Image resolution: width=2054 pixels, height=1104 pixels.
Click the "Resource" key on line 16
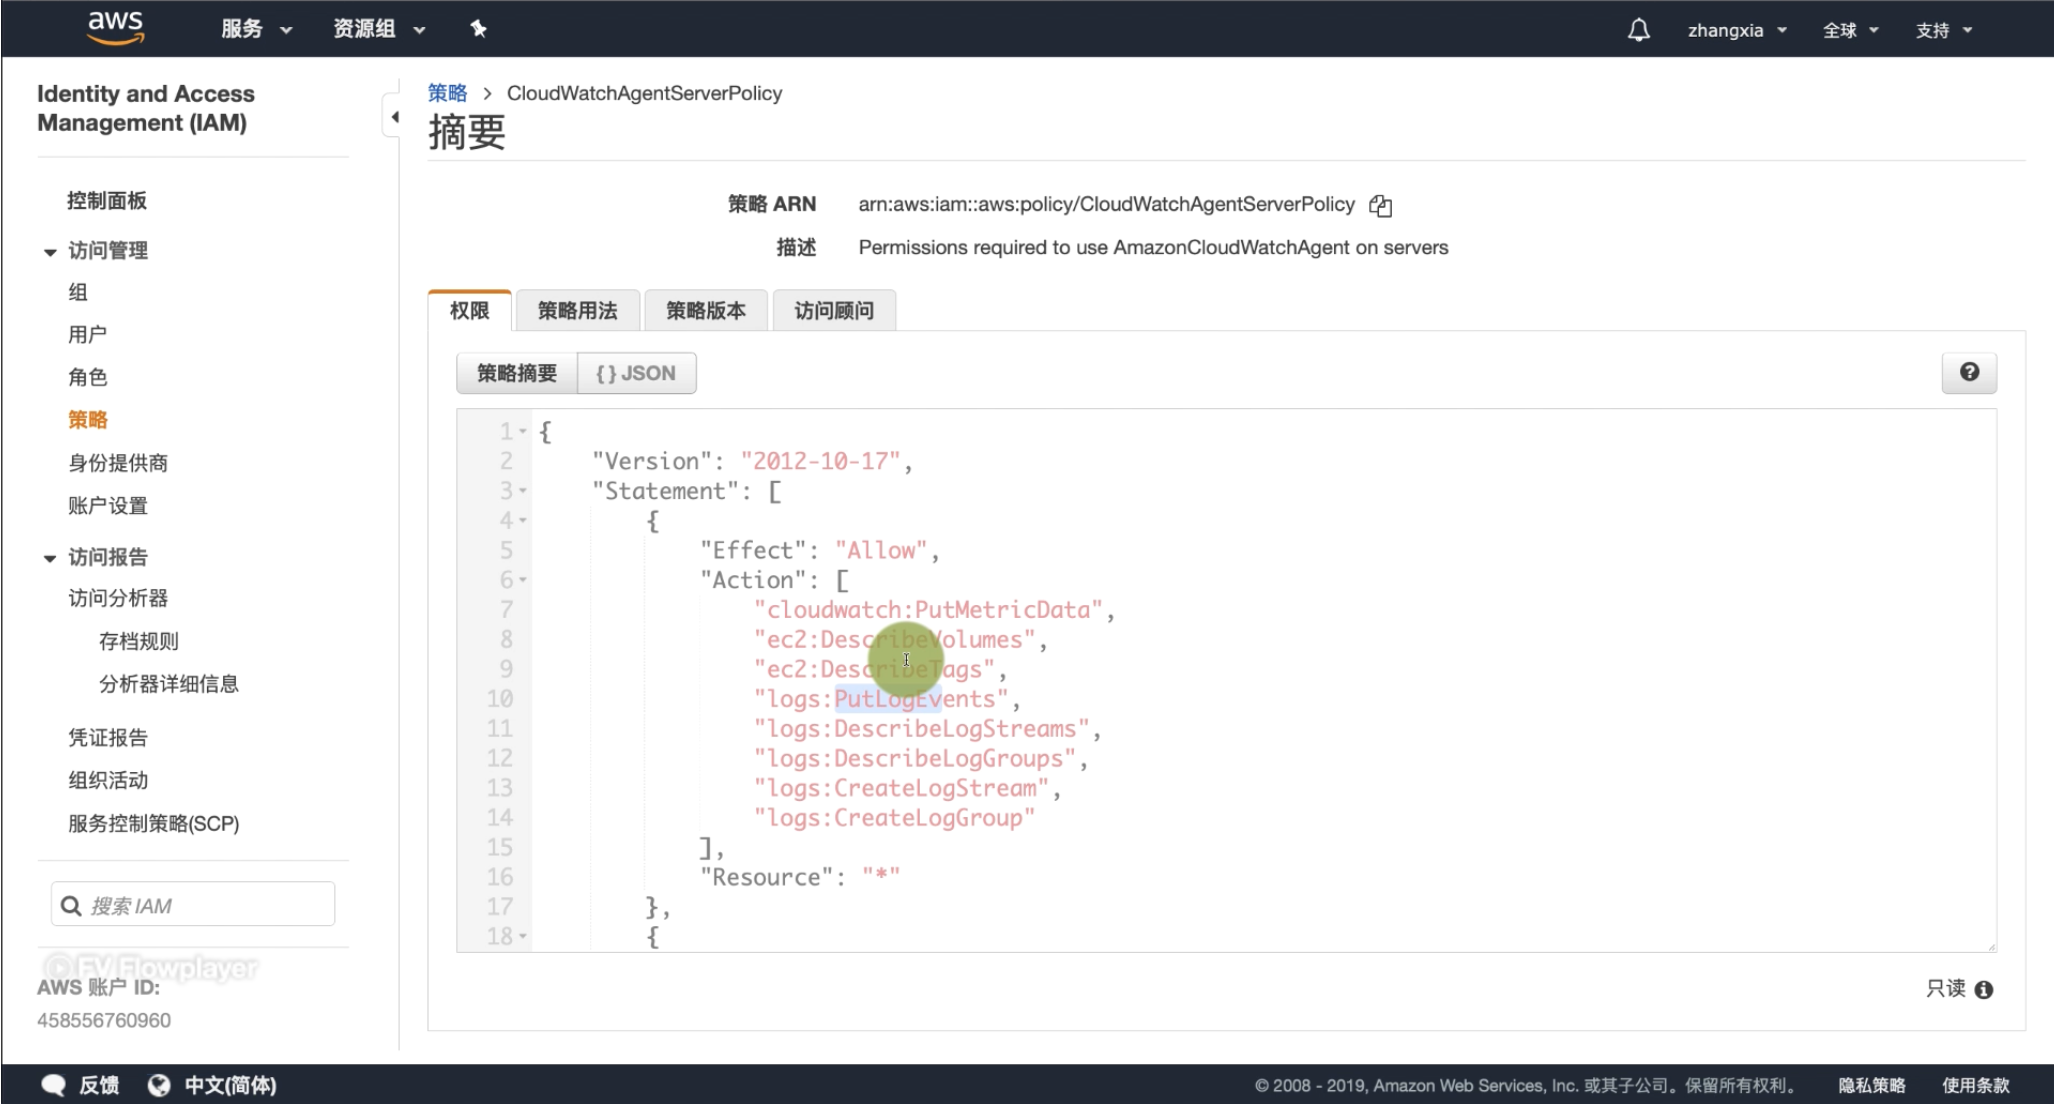point(766,877)
